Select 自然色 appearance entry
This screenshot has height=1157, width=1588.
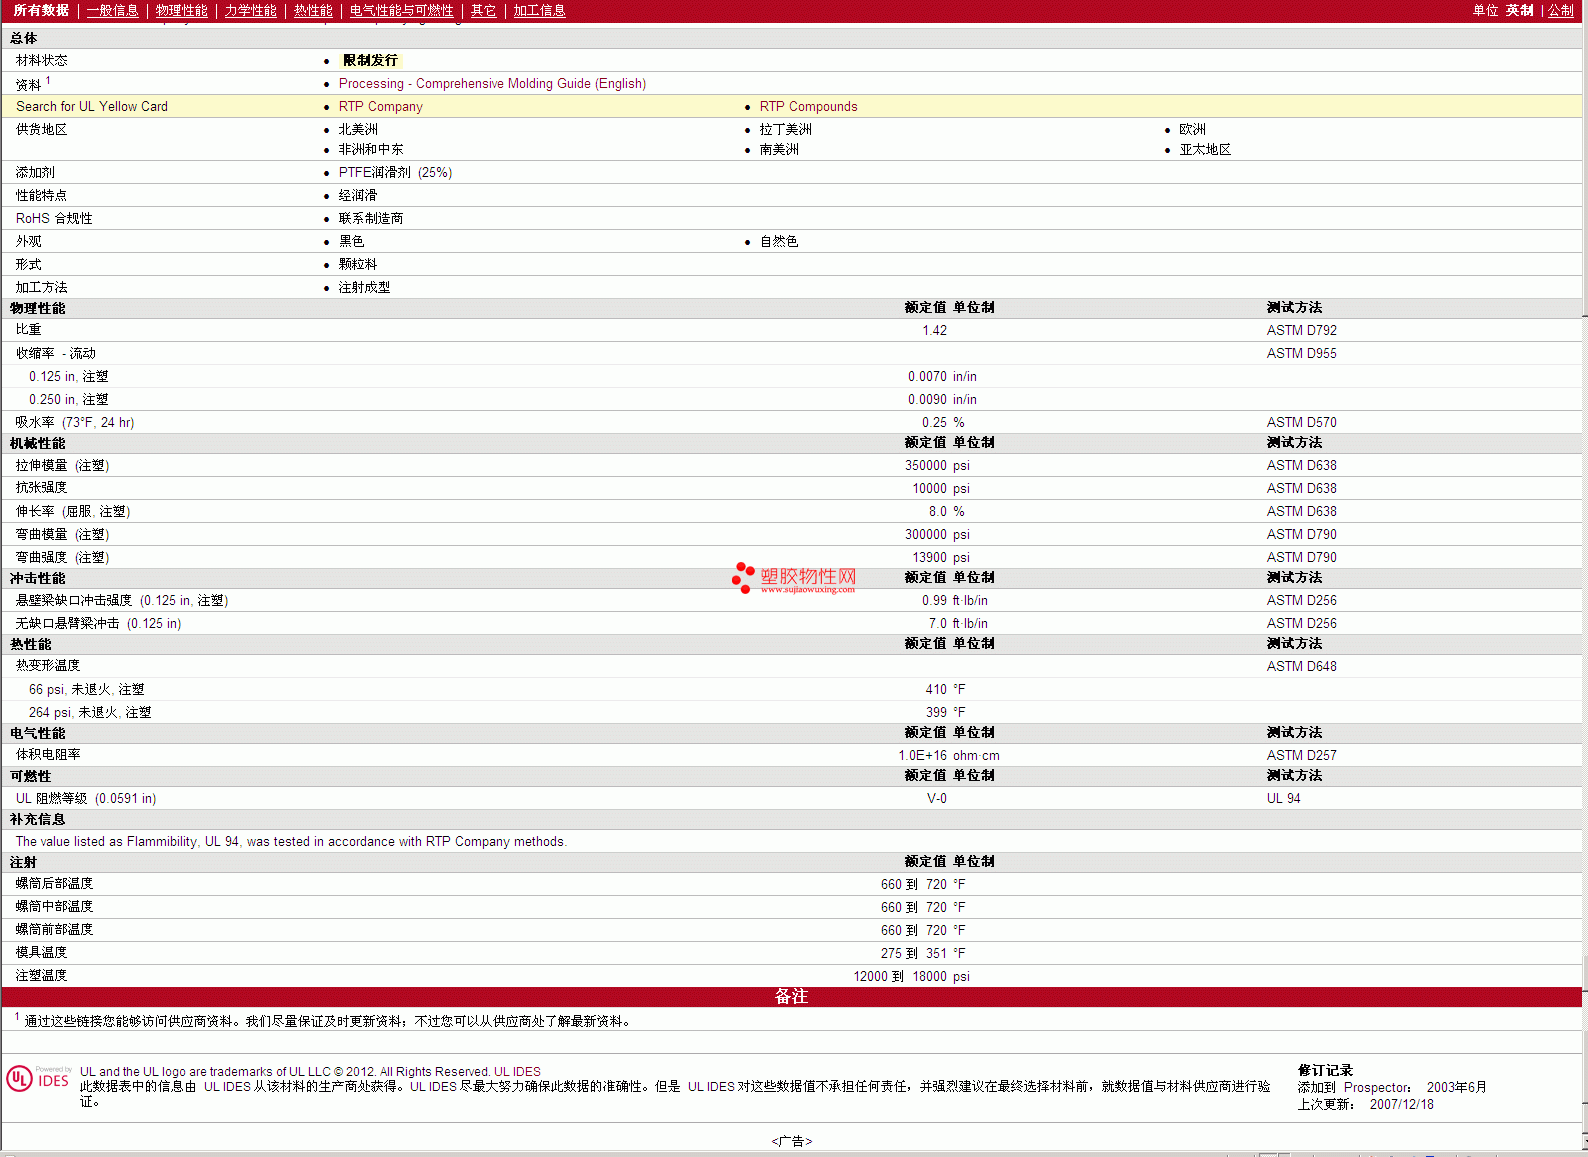pos(779,242)
